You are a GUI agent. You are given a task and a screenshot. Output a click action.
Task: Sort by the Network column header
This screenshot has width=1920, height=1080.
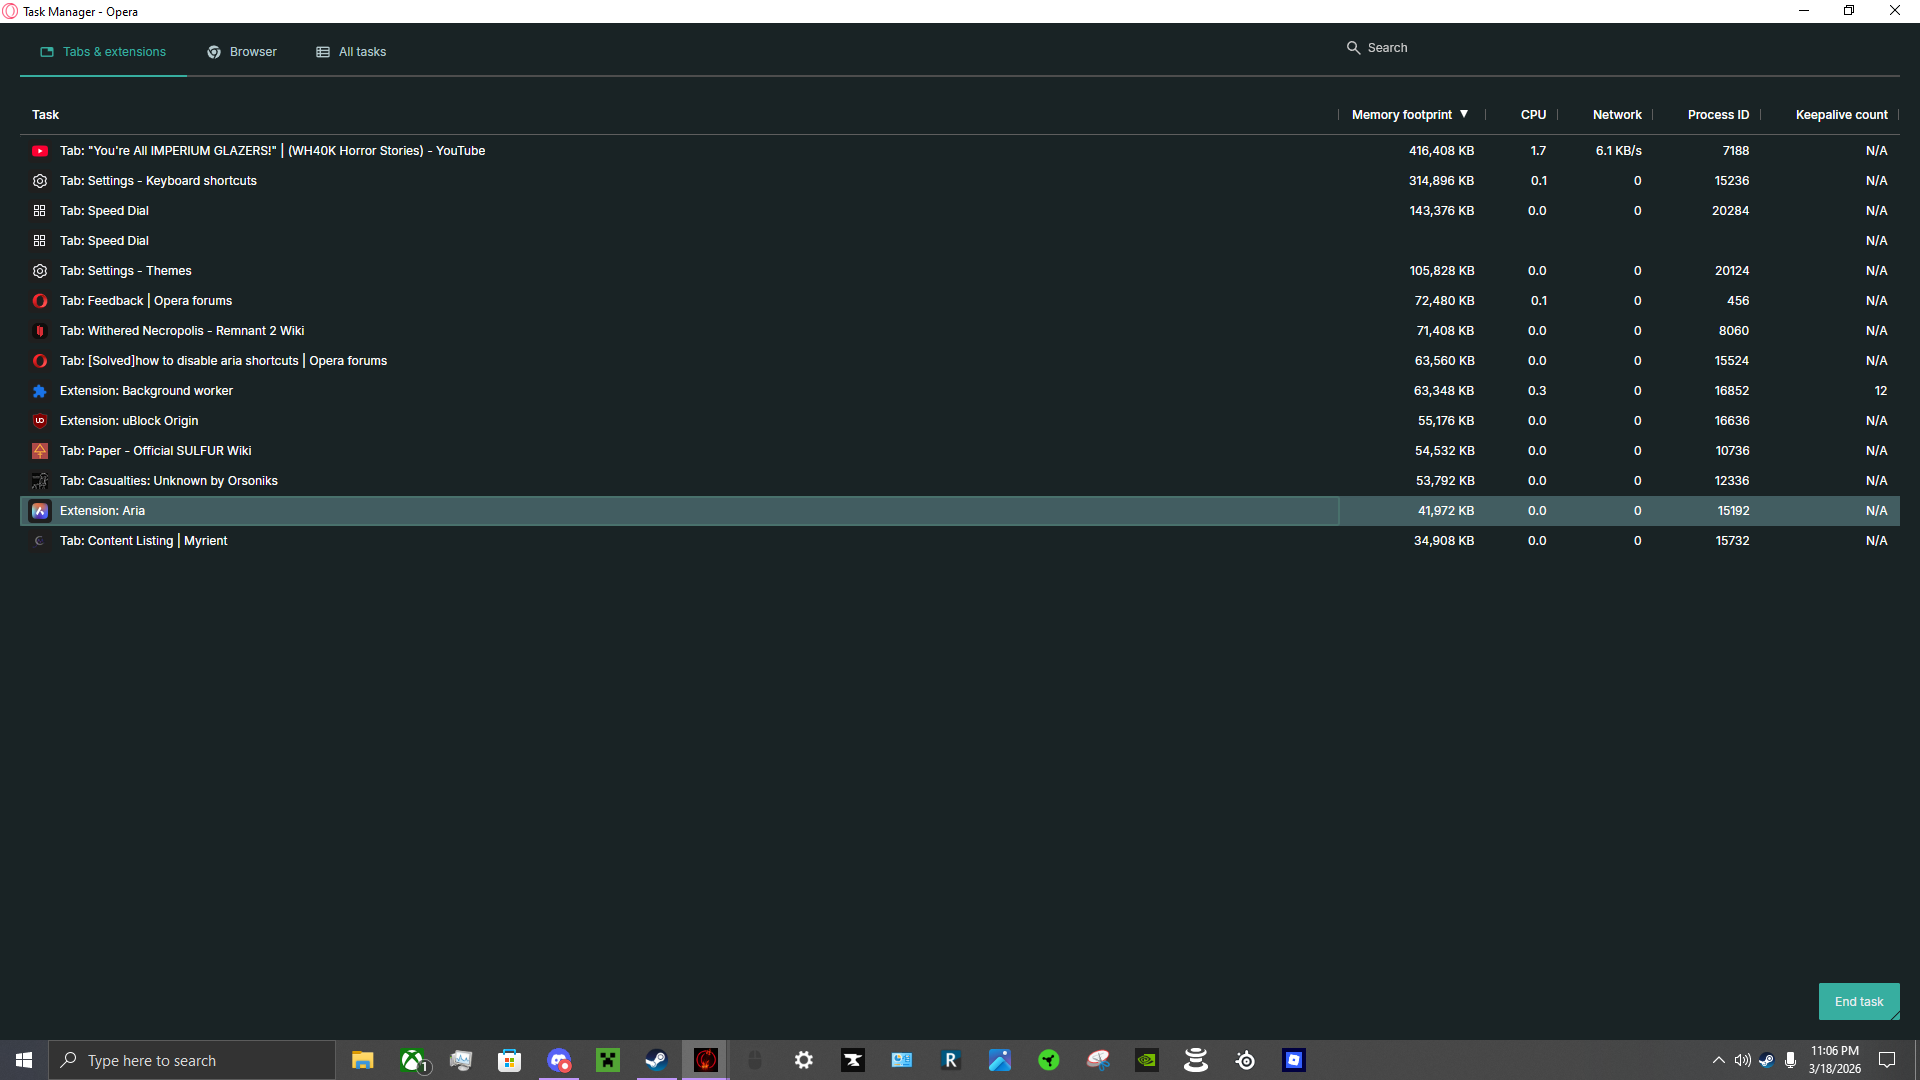click(1616, 115)
